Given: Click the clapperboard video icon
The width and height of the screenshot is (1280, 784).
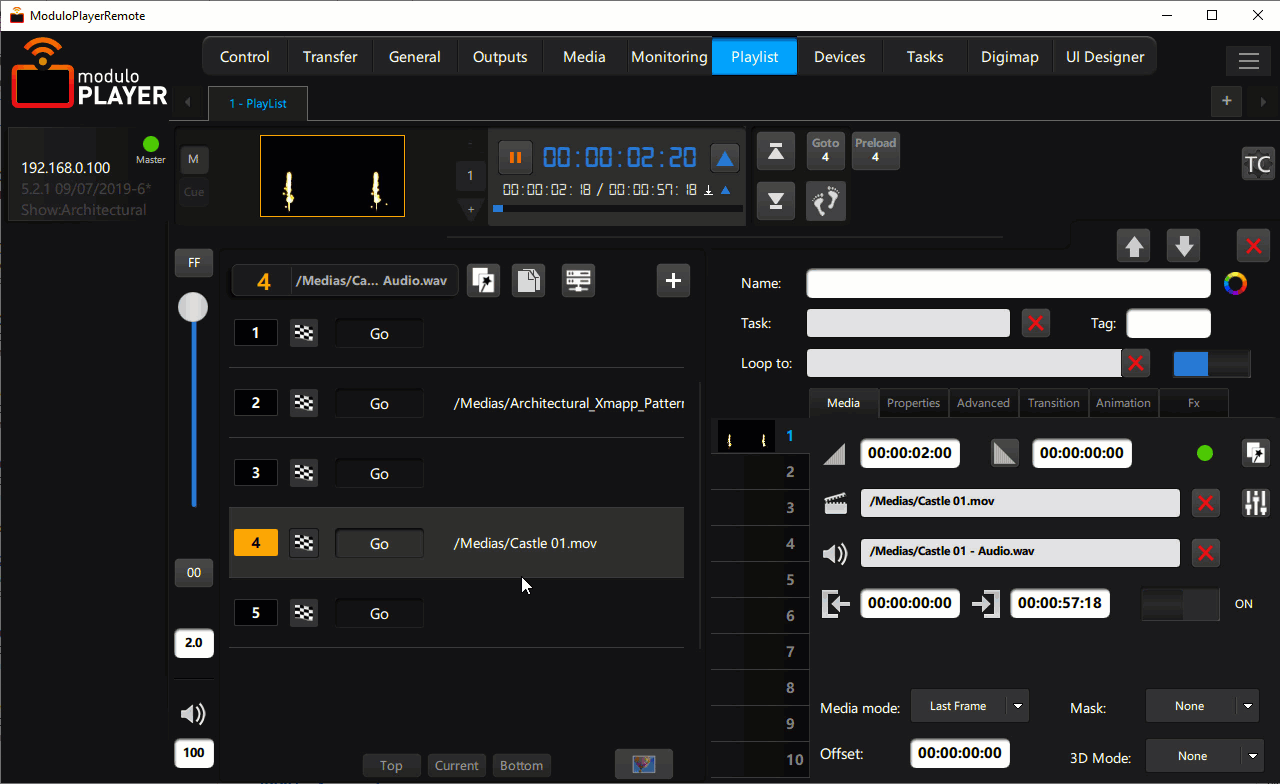Looking at the screenshot, I should click(x=835, y=503).
